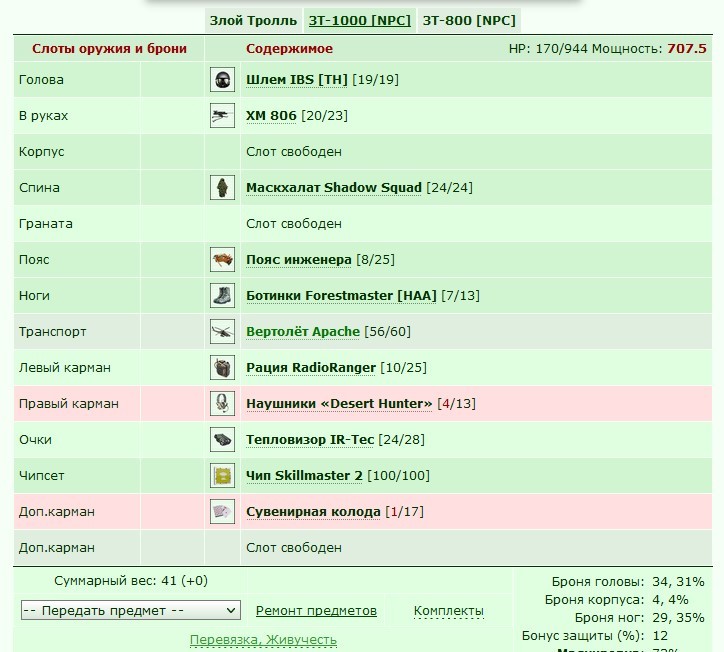Click the Ремонт предметов link
Viewport: 724px width, 652px height.
pos(316,611)
